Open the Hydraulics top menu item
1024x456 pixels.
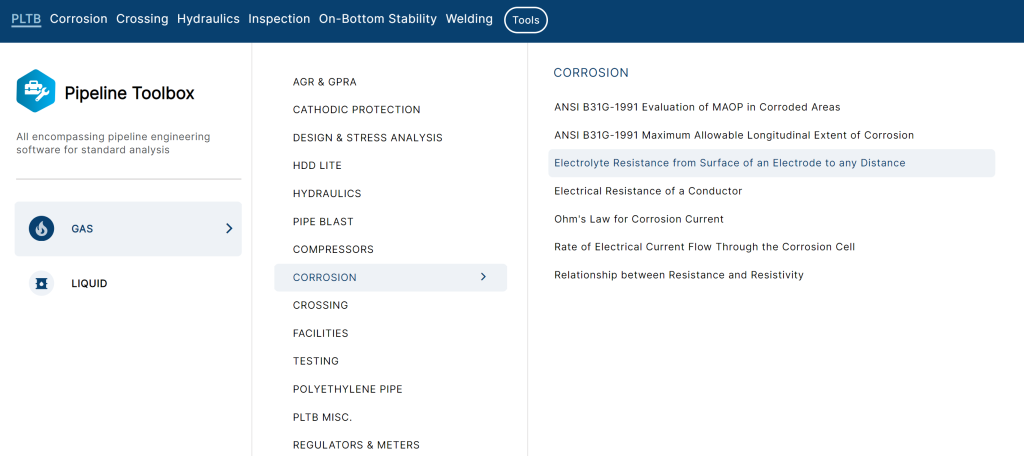208,19
